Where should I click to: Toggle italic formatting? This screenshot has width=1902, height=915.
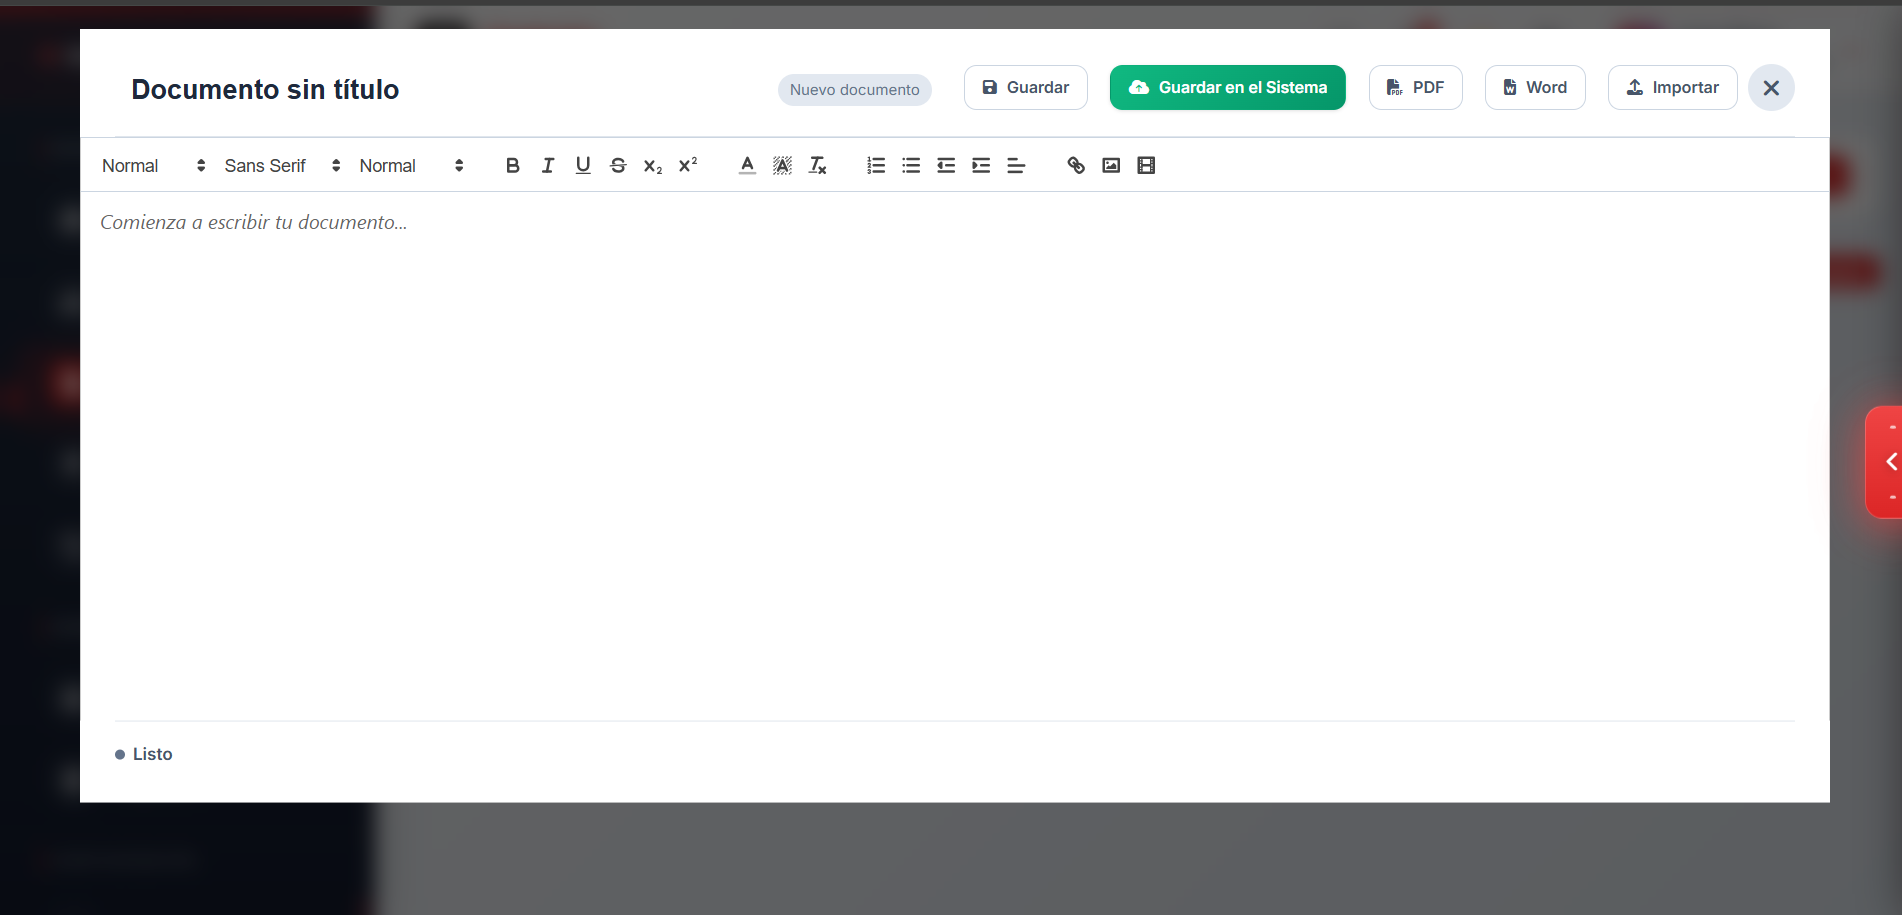pos(547,166)
